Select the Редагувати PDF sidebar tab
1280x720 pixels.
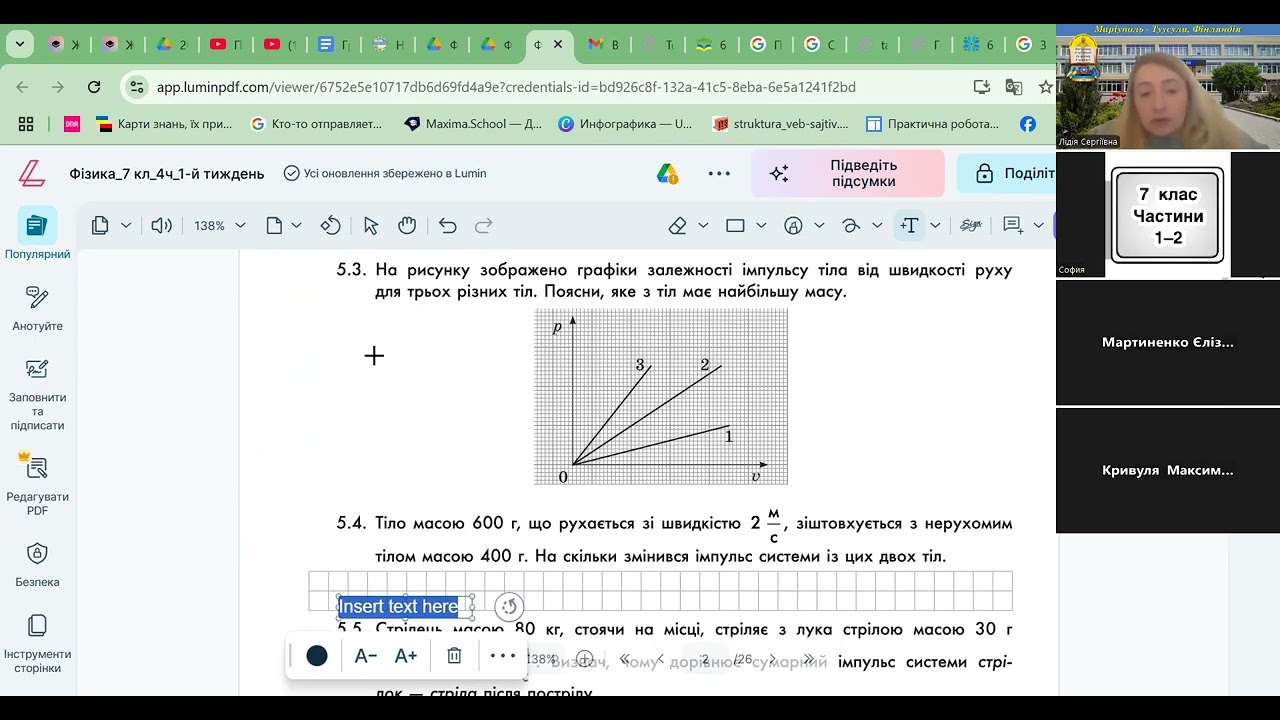(x=38, y=485)
